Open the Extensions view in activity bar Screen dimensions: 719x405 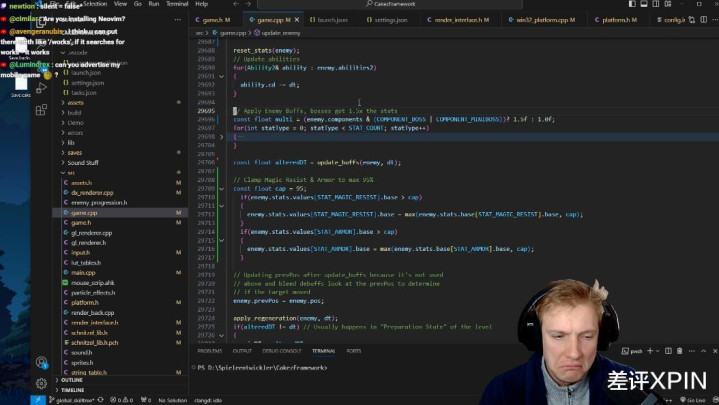(x=41, y=109)
